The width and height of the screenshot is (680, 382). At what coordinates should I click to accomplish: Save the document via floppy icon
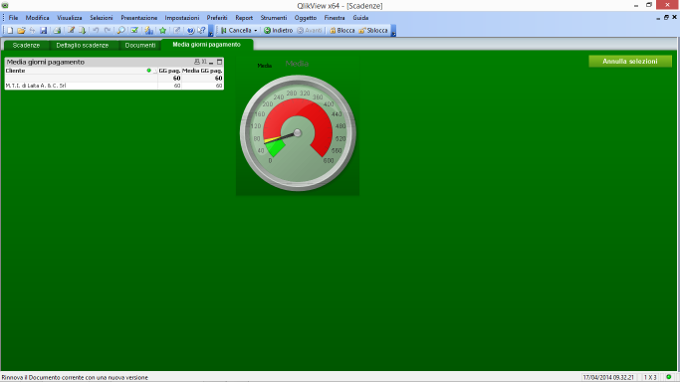pos(43,30)
